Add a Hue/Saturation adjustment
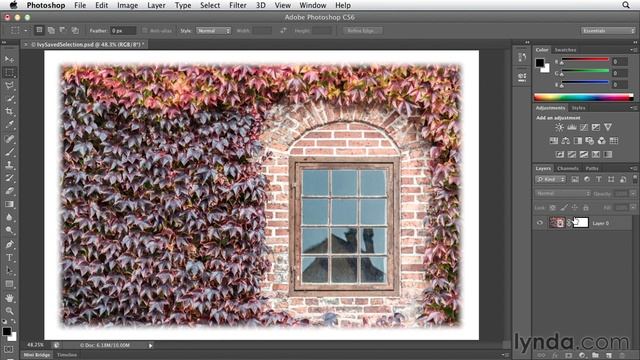Viewport: 640px width, 360px height. 553,141
